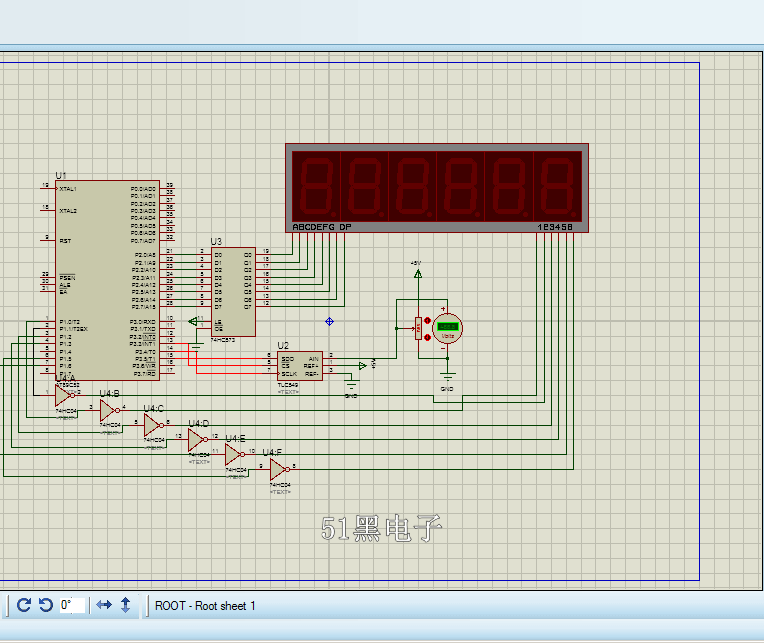The width and height of the screenshot is (764, 643).
Task: Click the rotate anti-clockwise icon
Action: [x=45, y=605]
